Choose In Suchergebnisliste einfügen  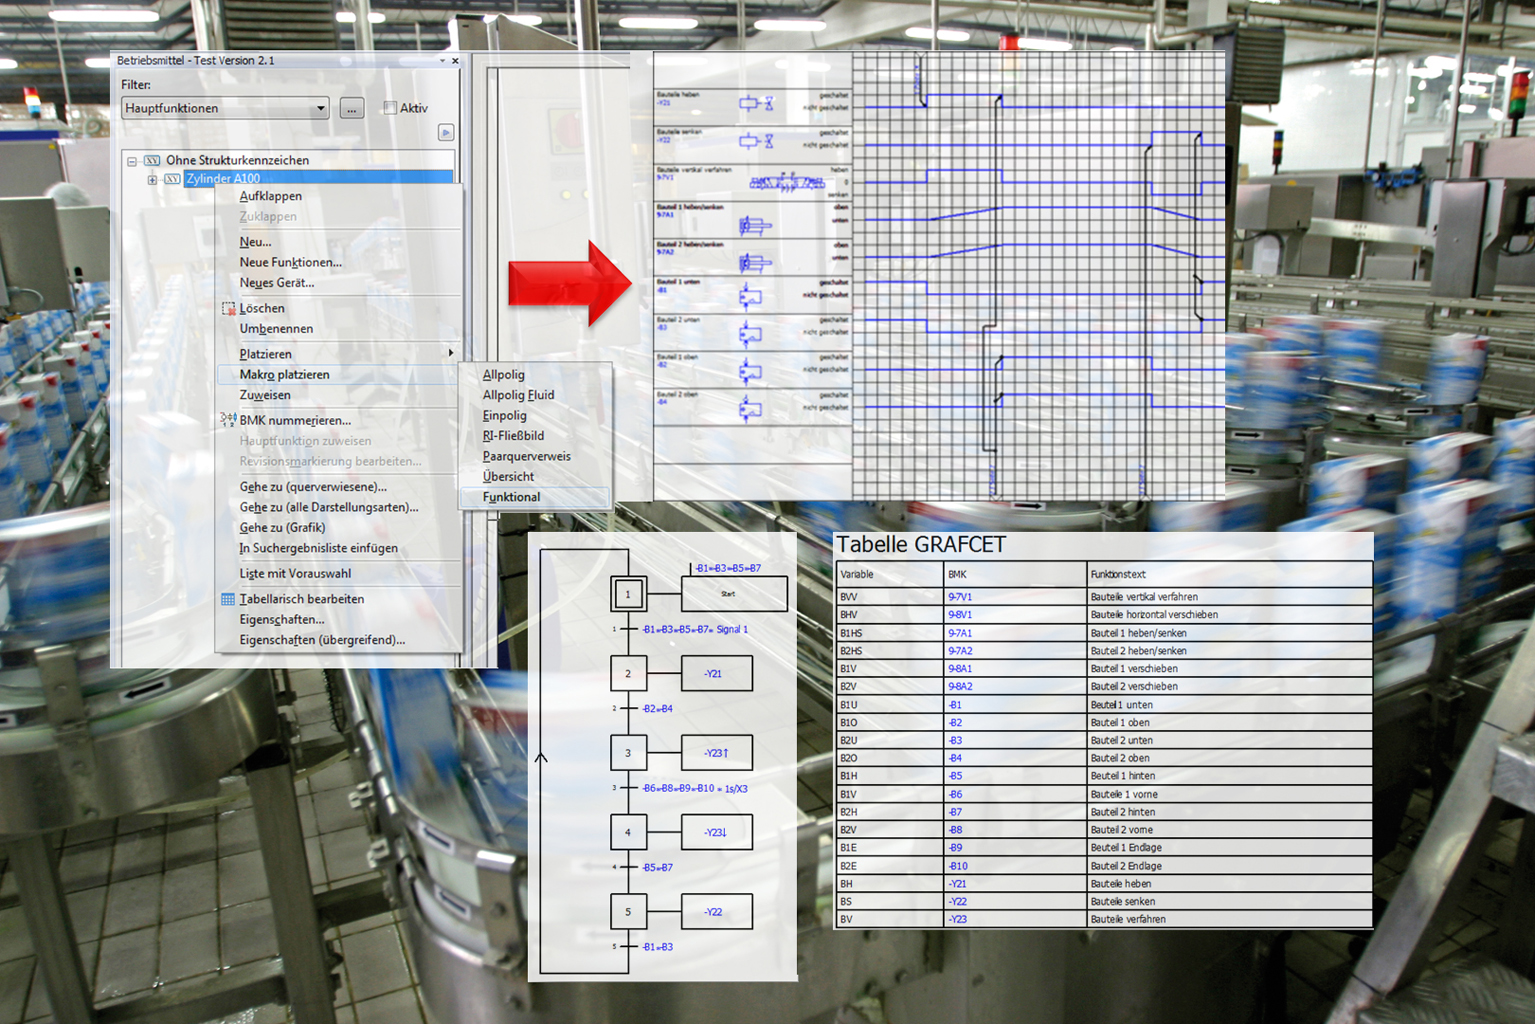318,548
